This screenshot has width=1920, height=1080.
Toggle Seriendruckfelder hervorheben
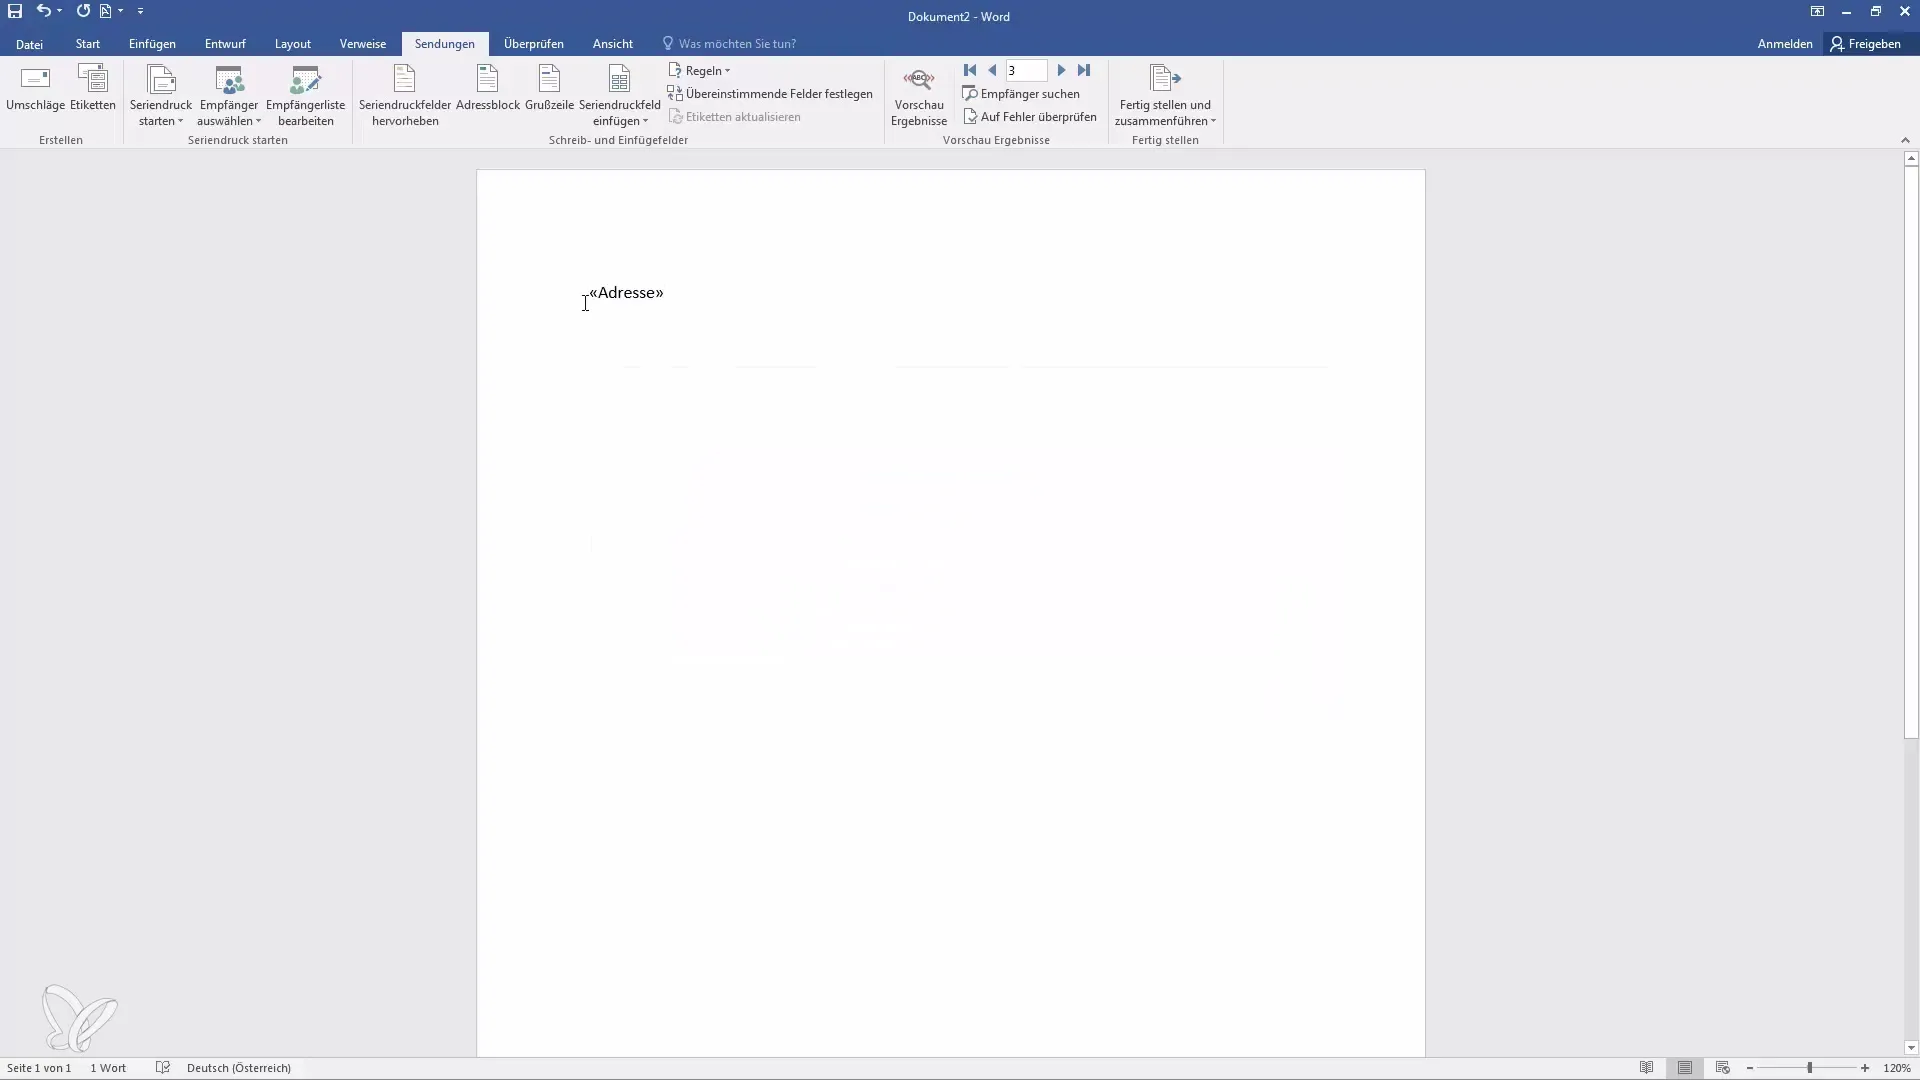coord(405,95)
